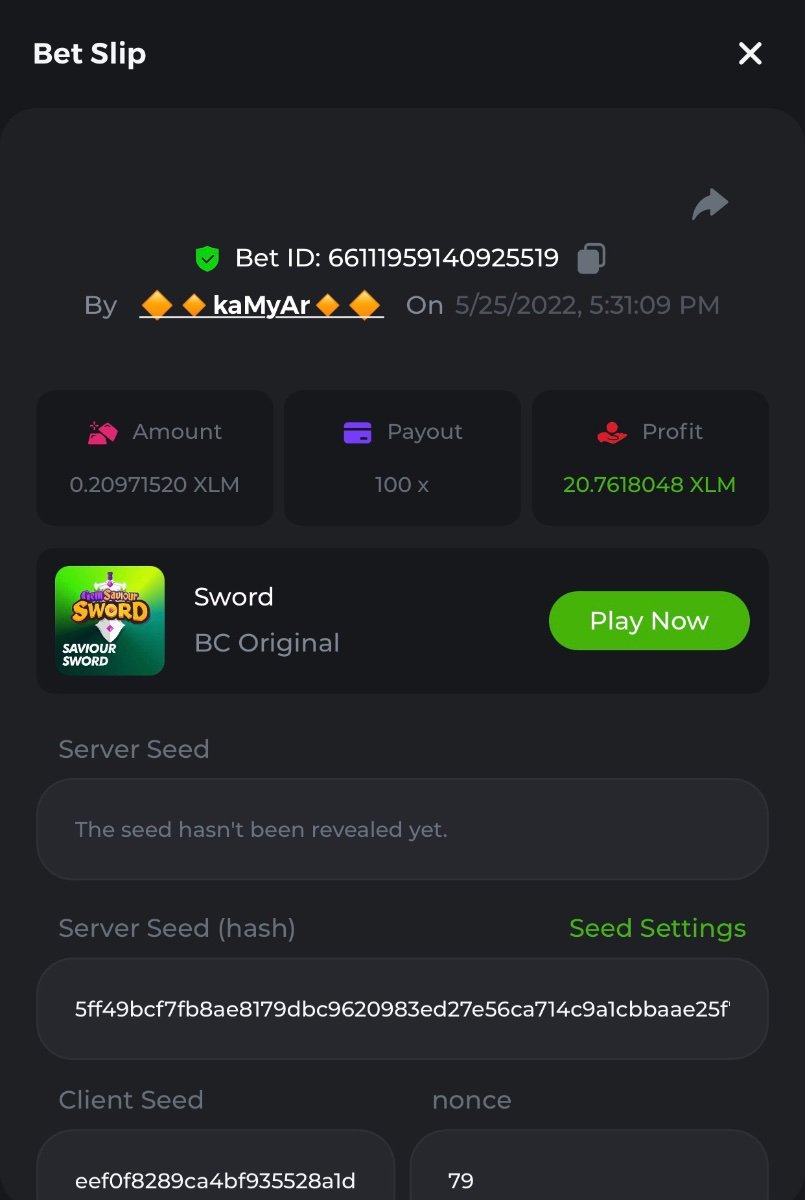Click the green verified shield icon
The width and height of the screenshot is (805, 1200).
click(x=207, y=259)
